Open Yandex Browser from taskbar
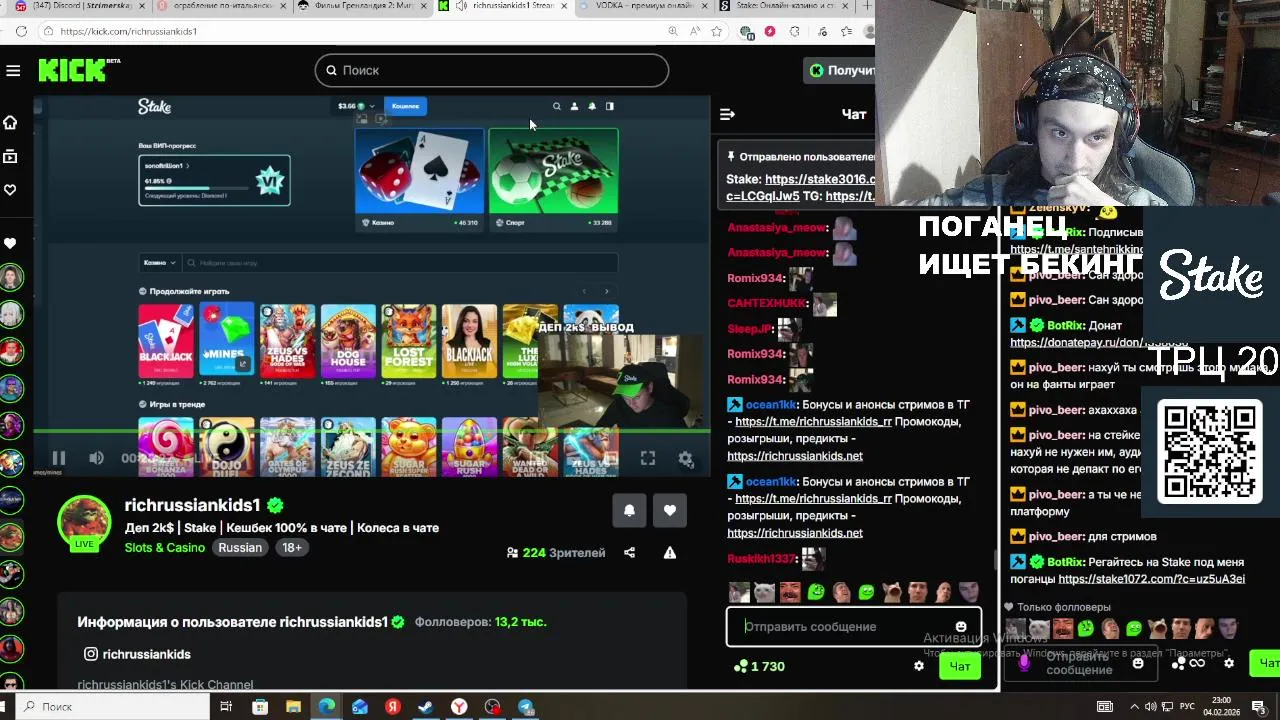 point(459,707)
